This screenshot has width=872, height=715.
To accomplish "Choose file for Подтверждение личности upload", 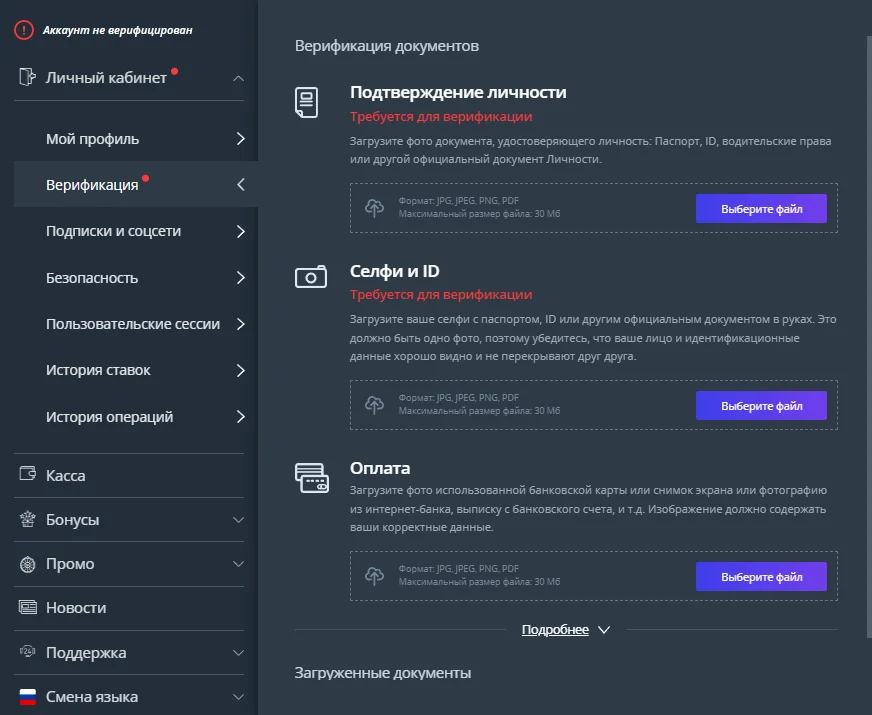I will click(761, 208).
